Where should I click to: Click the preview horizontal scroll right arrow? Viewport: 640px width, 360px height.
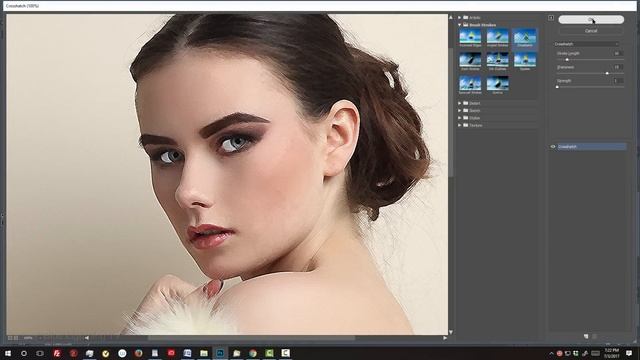click(x=445, y=338)
